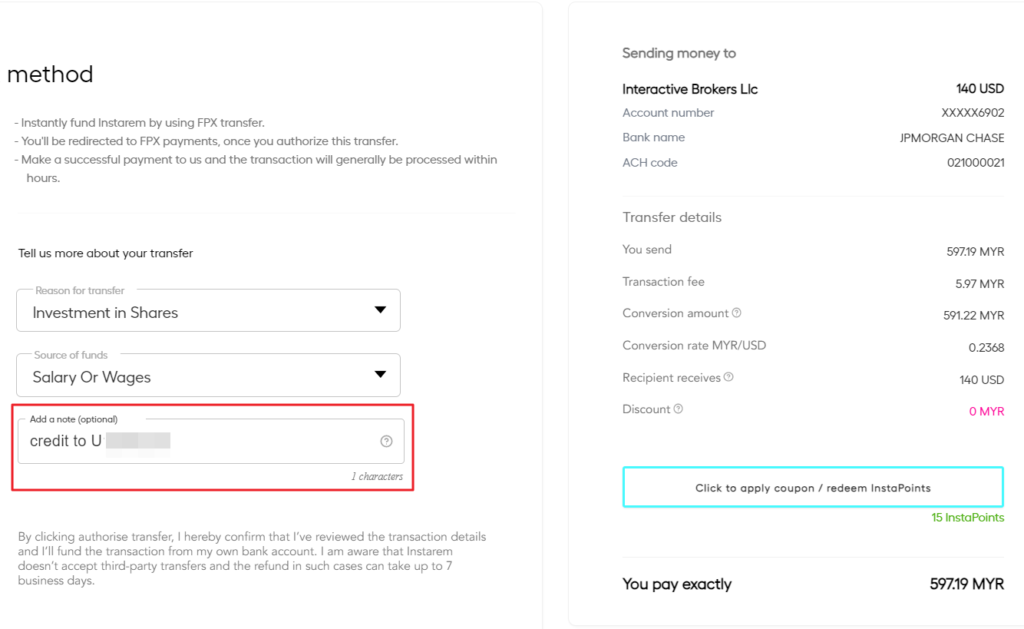This screenshot has width=1024, height=629.
Task: Expand the Source of funds dropdown arrow
Action: 380,374
